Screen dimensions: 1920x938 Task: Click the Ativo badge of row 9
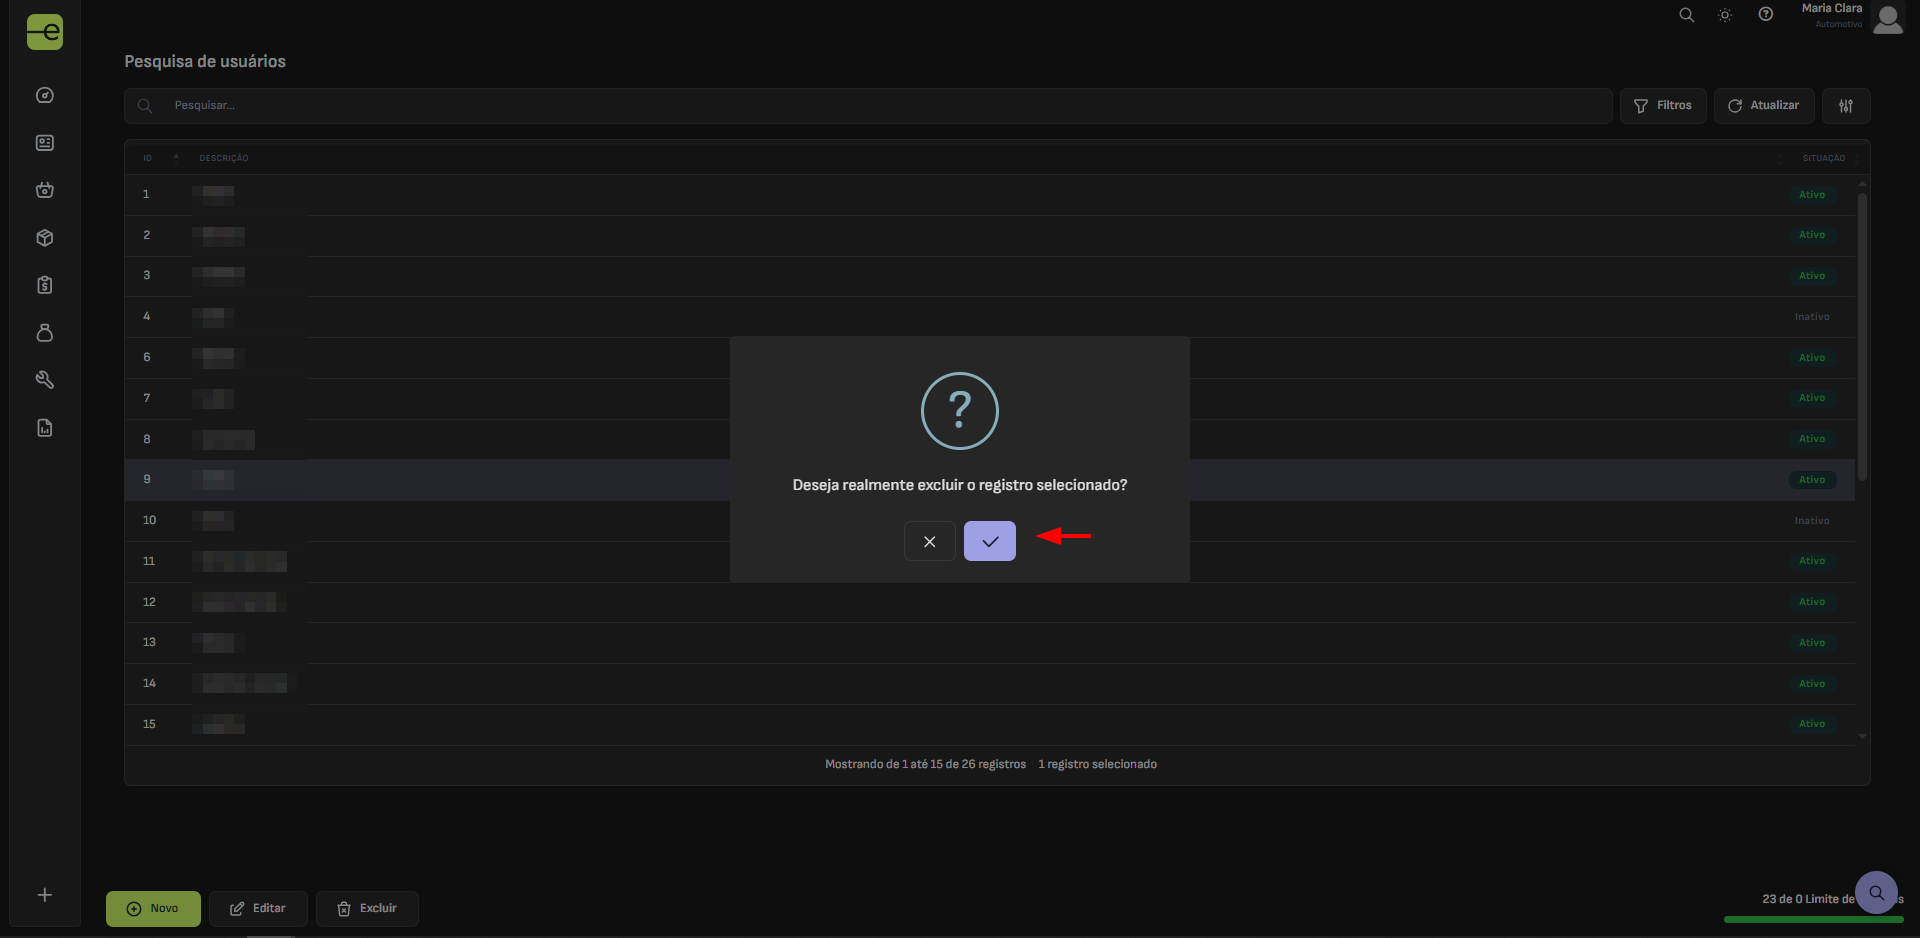[1812, 480]
